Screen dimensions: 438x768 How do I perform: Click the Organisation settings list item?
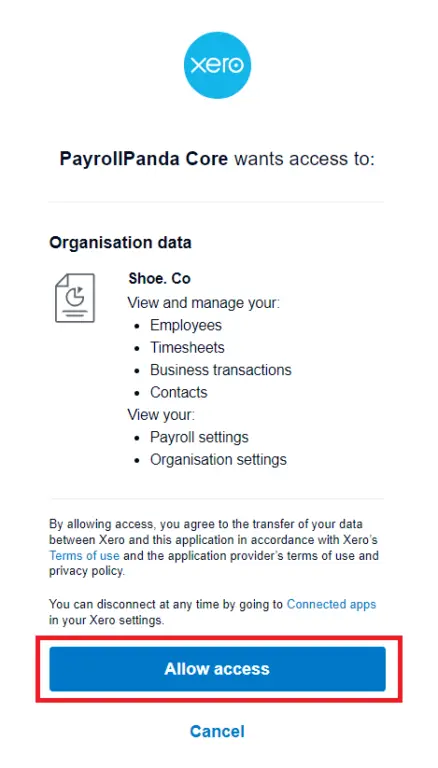point(218,459)
